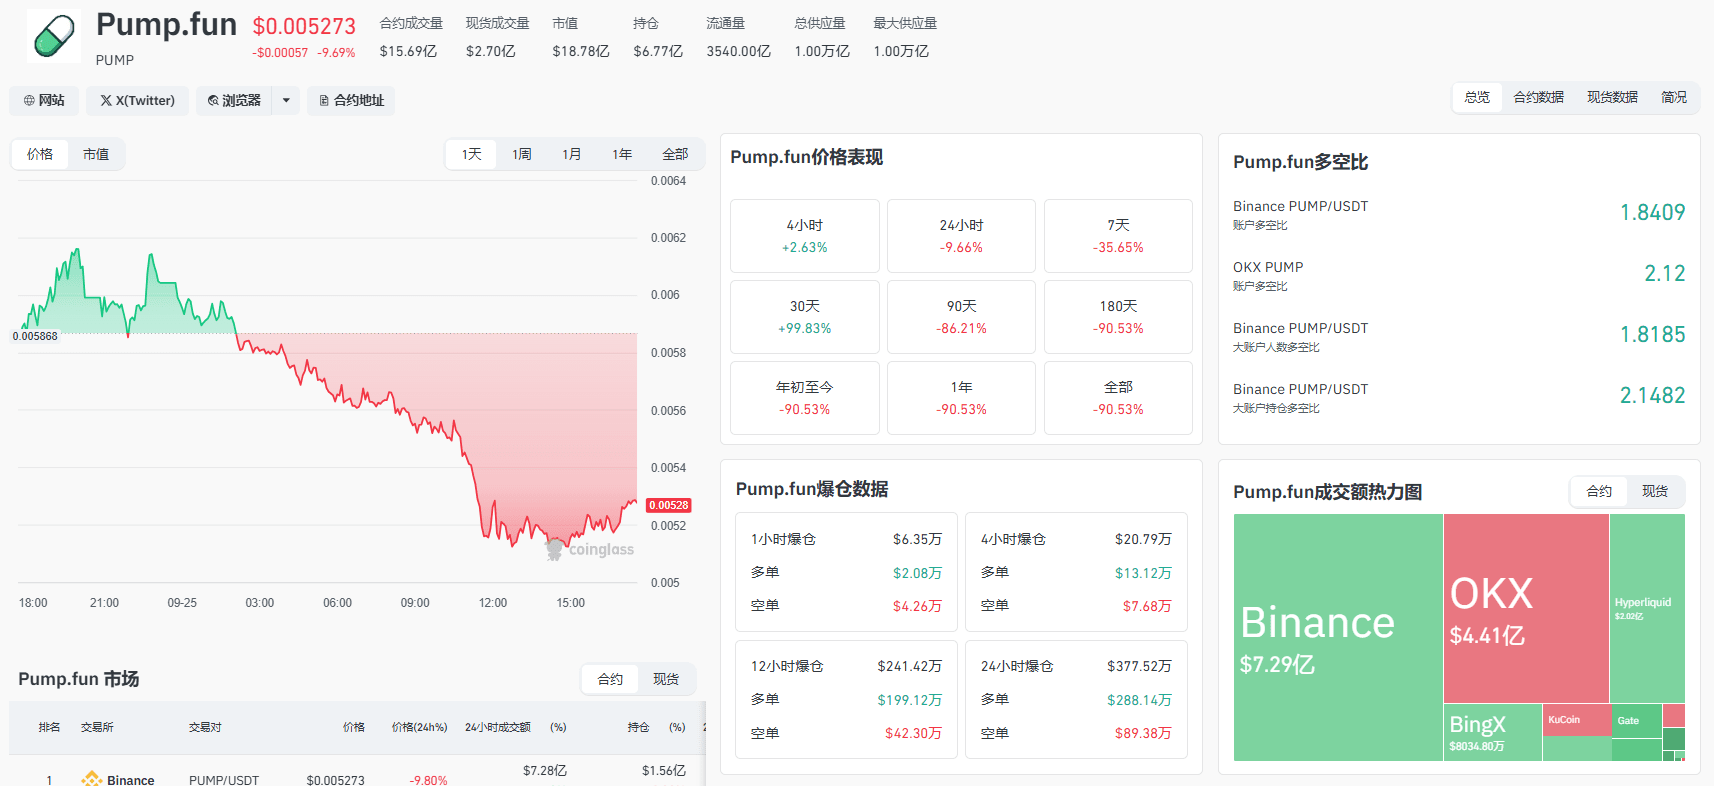This screenshot has height=786, width=1714.
Task: Expand the 浏览器 dropdown arrow
Action: point(286,100)
